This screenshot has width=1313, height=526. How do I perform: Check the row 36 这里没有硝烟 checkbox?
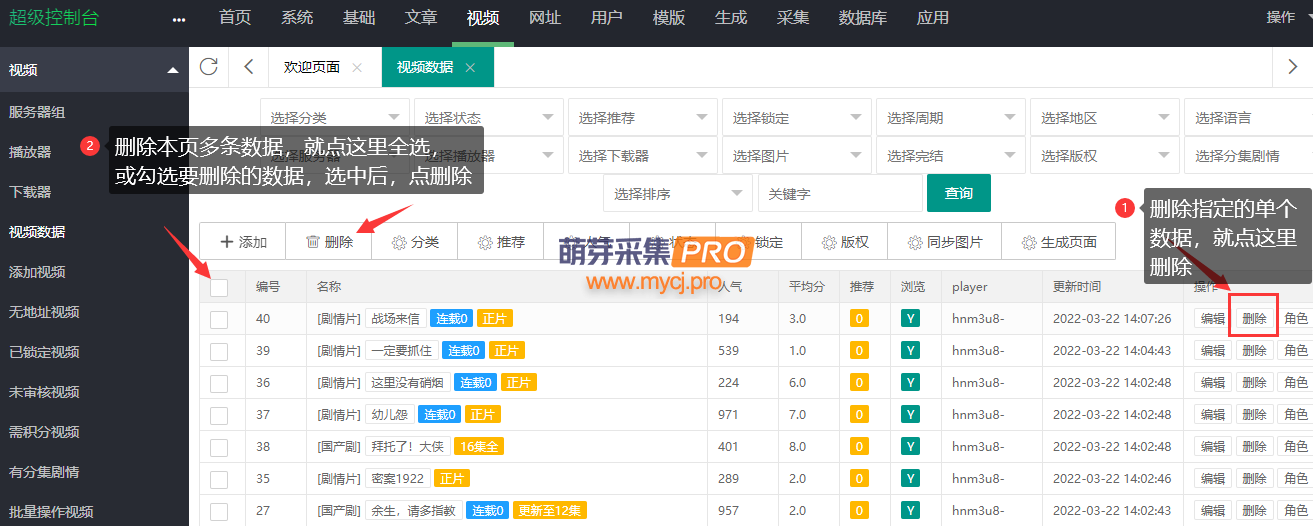click(220, 383)
